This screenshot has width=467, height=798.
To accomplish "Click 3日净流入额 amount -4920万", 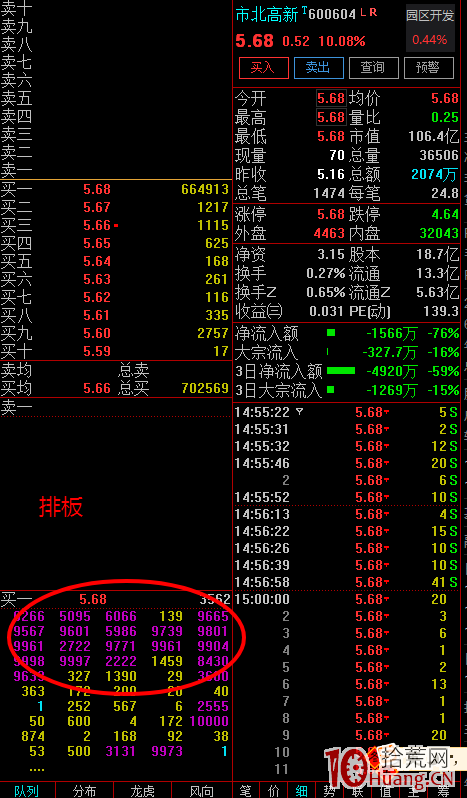I will (x=391, y=372).
